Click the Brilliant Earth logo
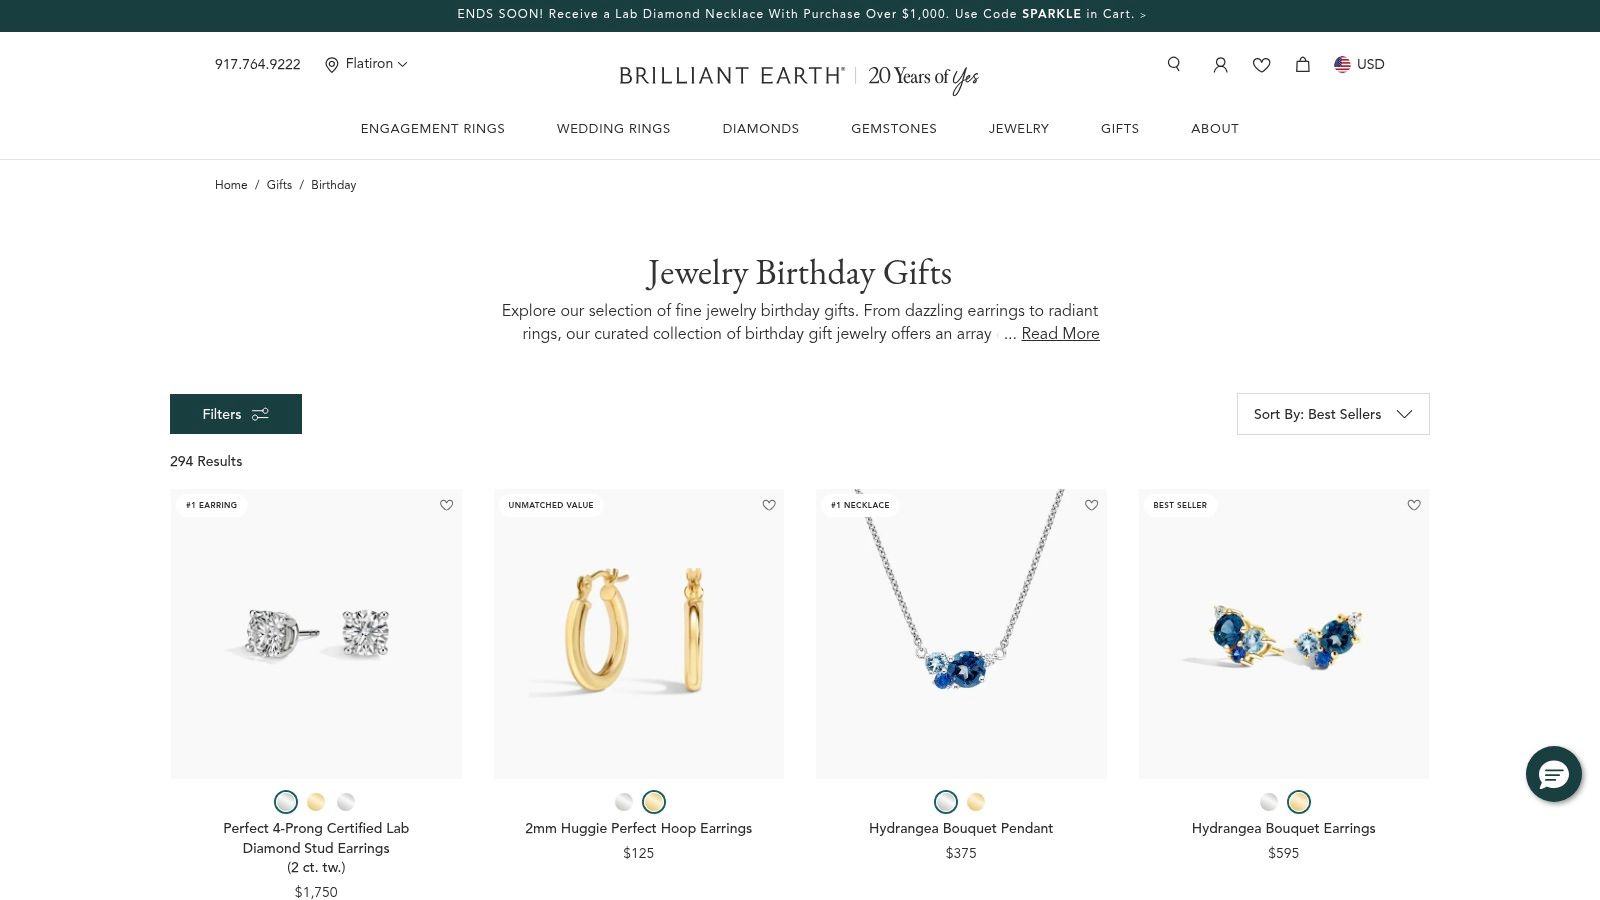 (x=732, y=76)
